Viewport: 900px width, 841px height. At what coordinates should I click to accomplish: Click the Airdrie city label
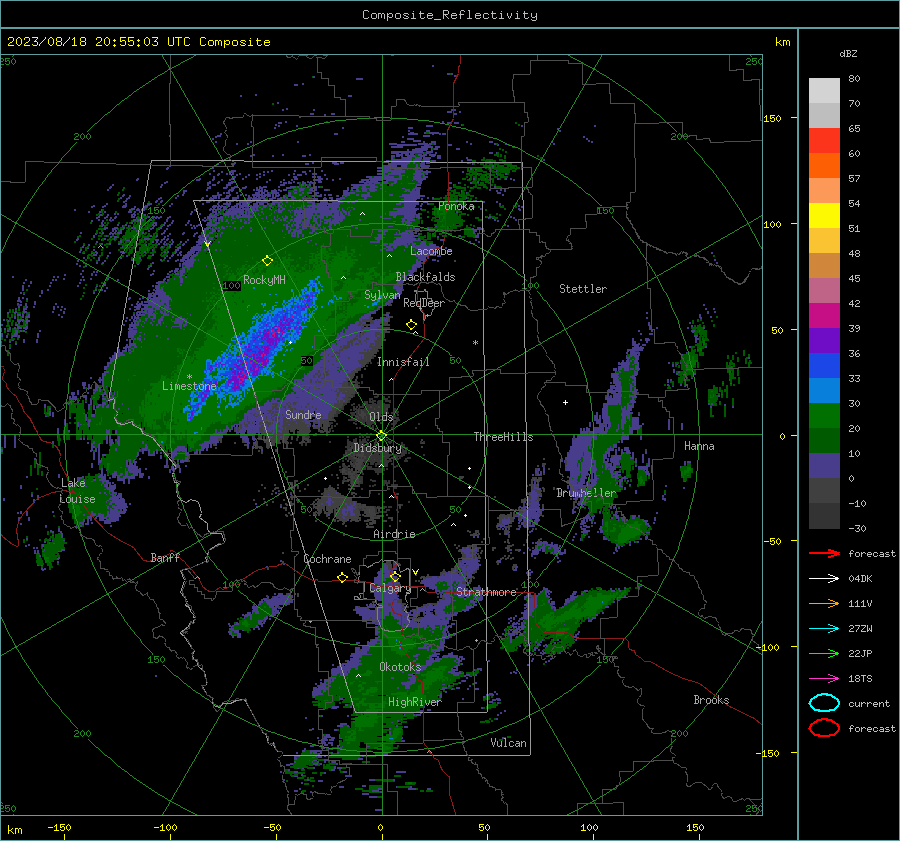tap(394, 534)
